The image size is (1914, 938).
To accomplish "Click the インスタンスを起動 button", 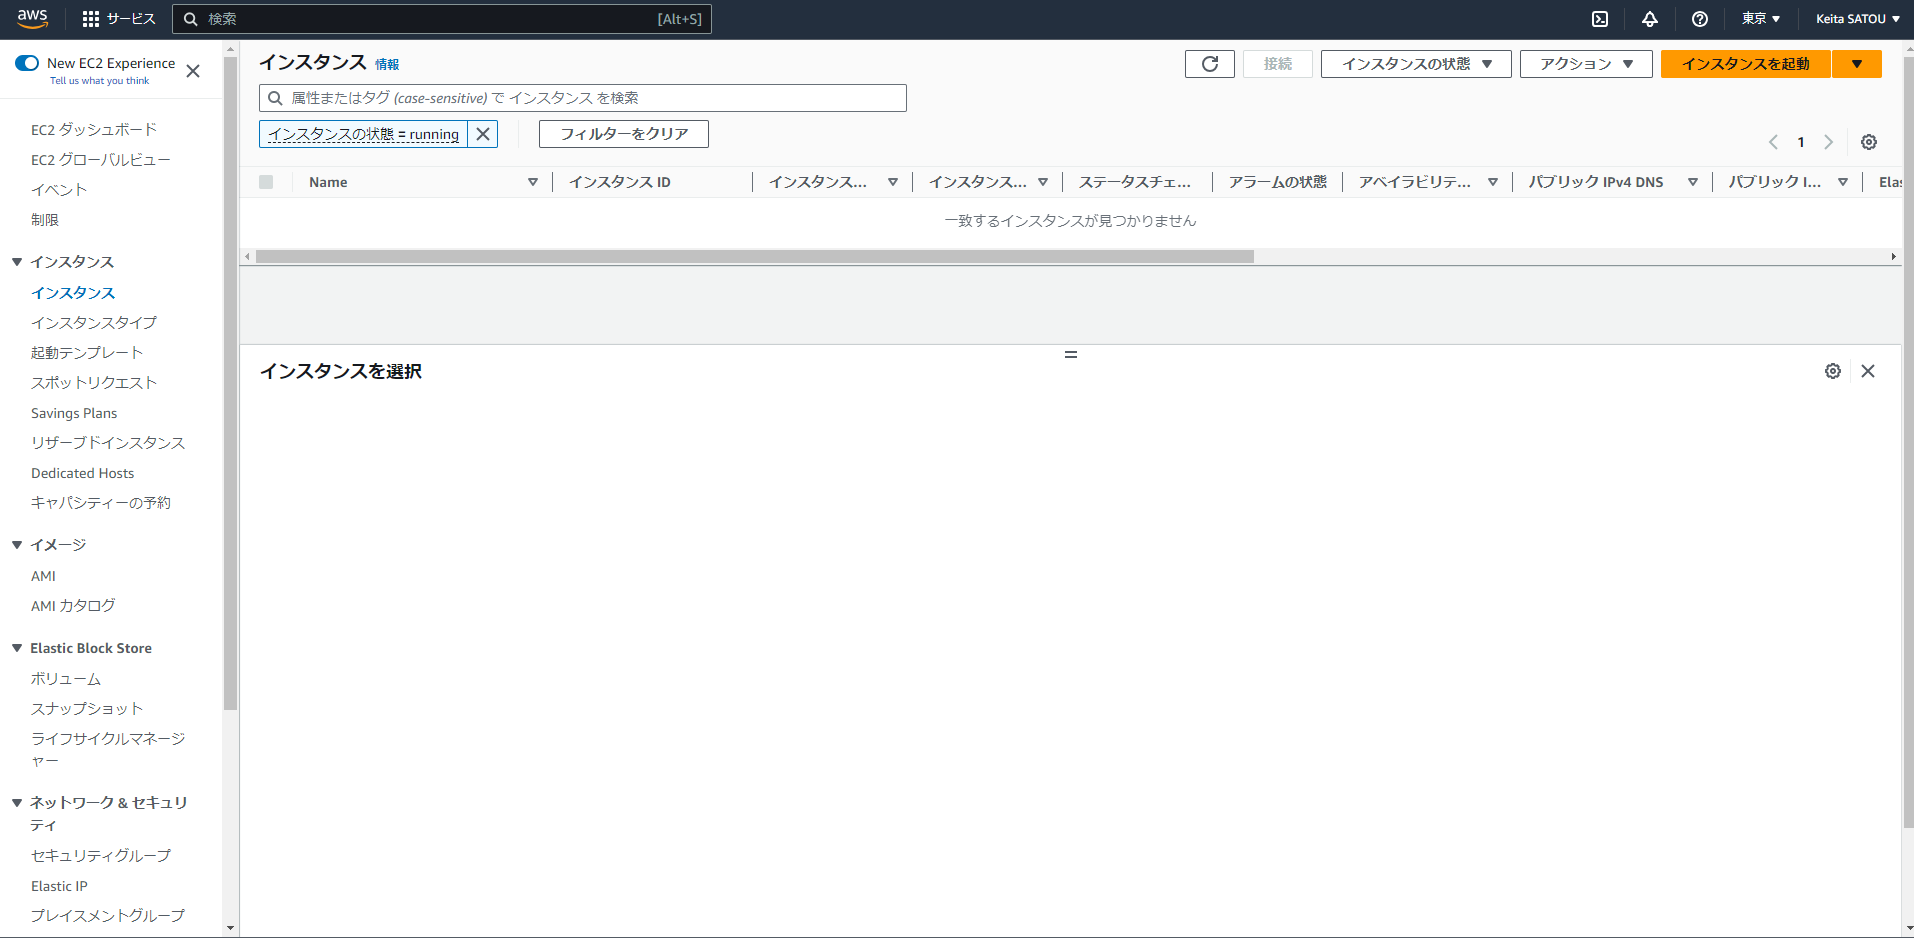I will click(x=1746, y=64).
